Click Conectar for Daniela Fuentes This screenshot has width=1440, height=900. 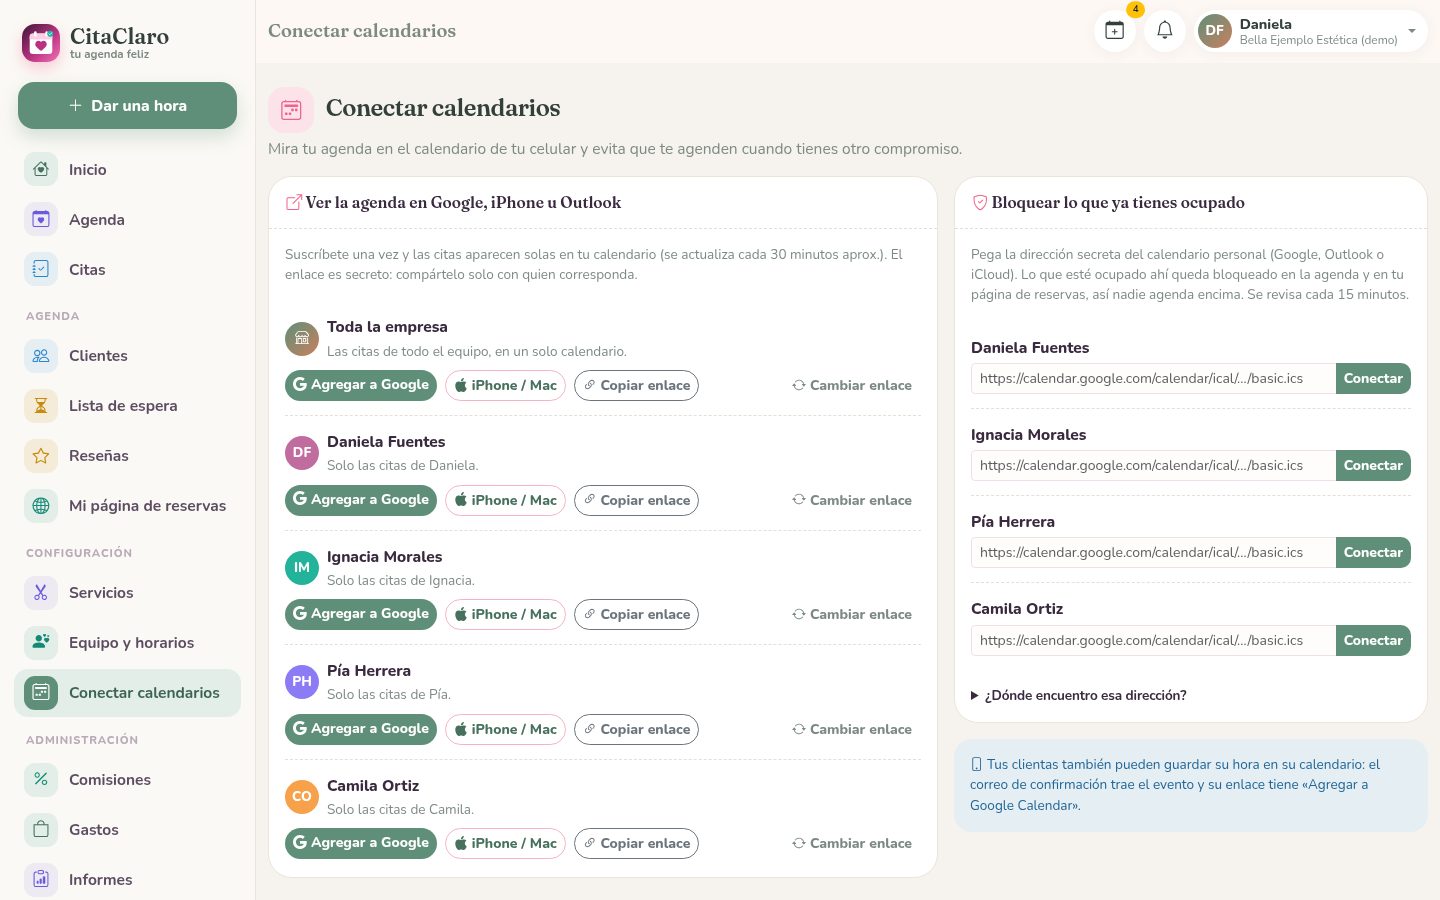[x=1373, y=378]
